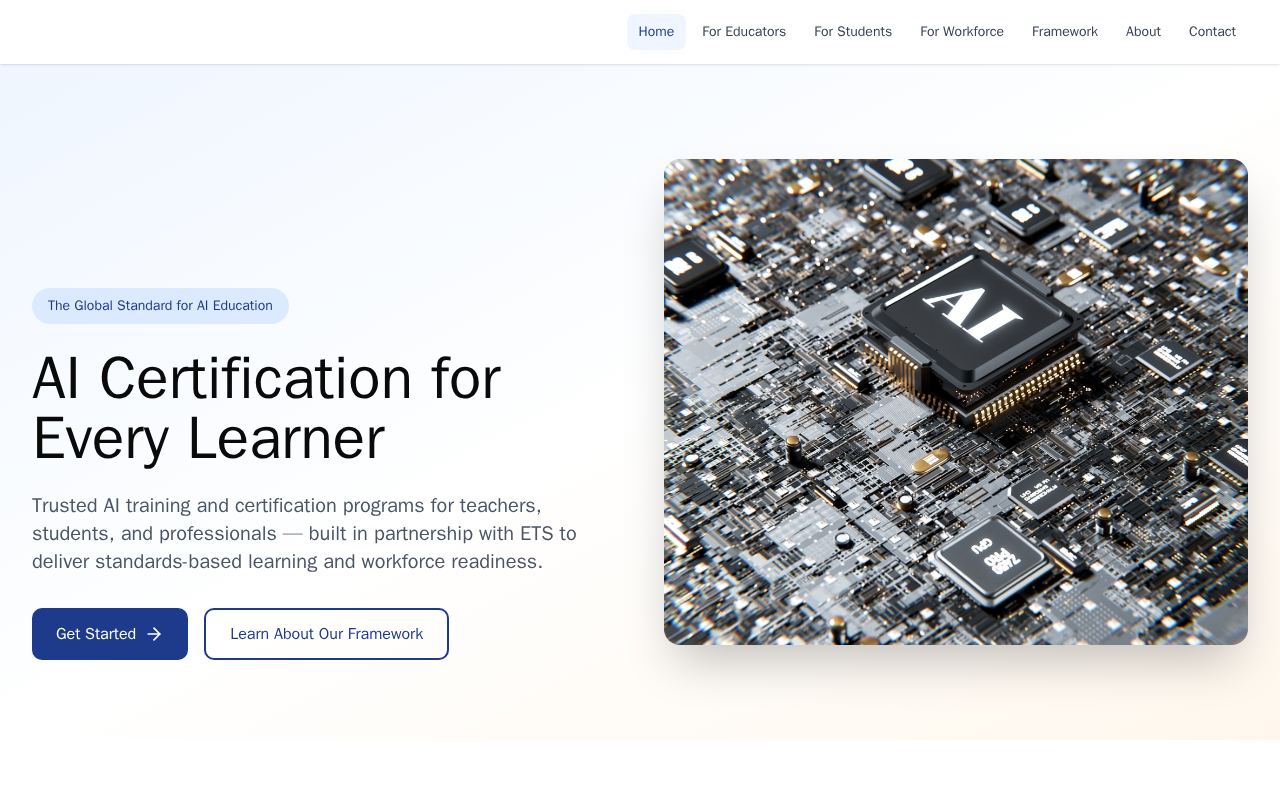Open the Home nav tab
1280x800 pixels.
point(656,32)
